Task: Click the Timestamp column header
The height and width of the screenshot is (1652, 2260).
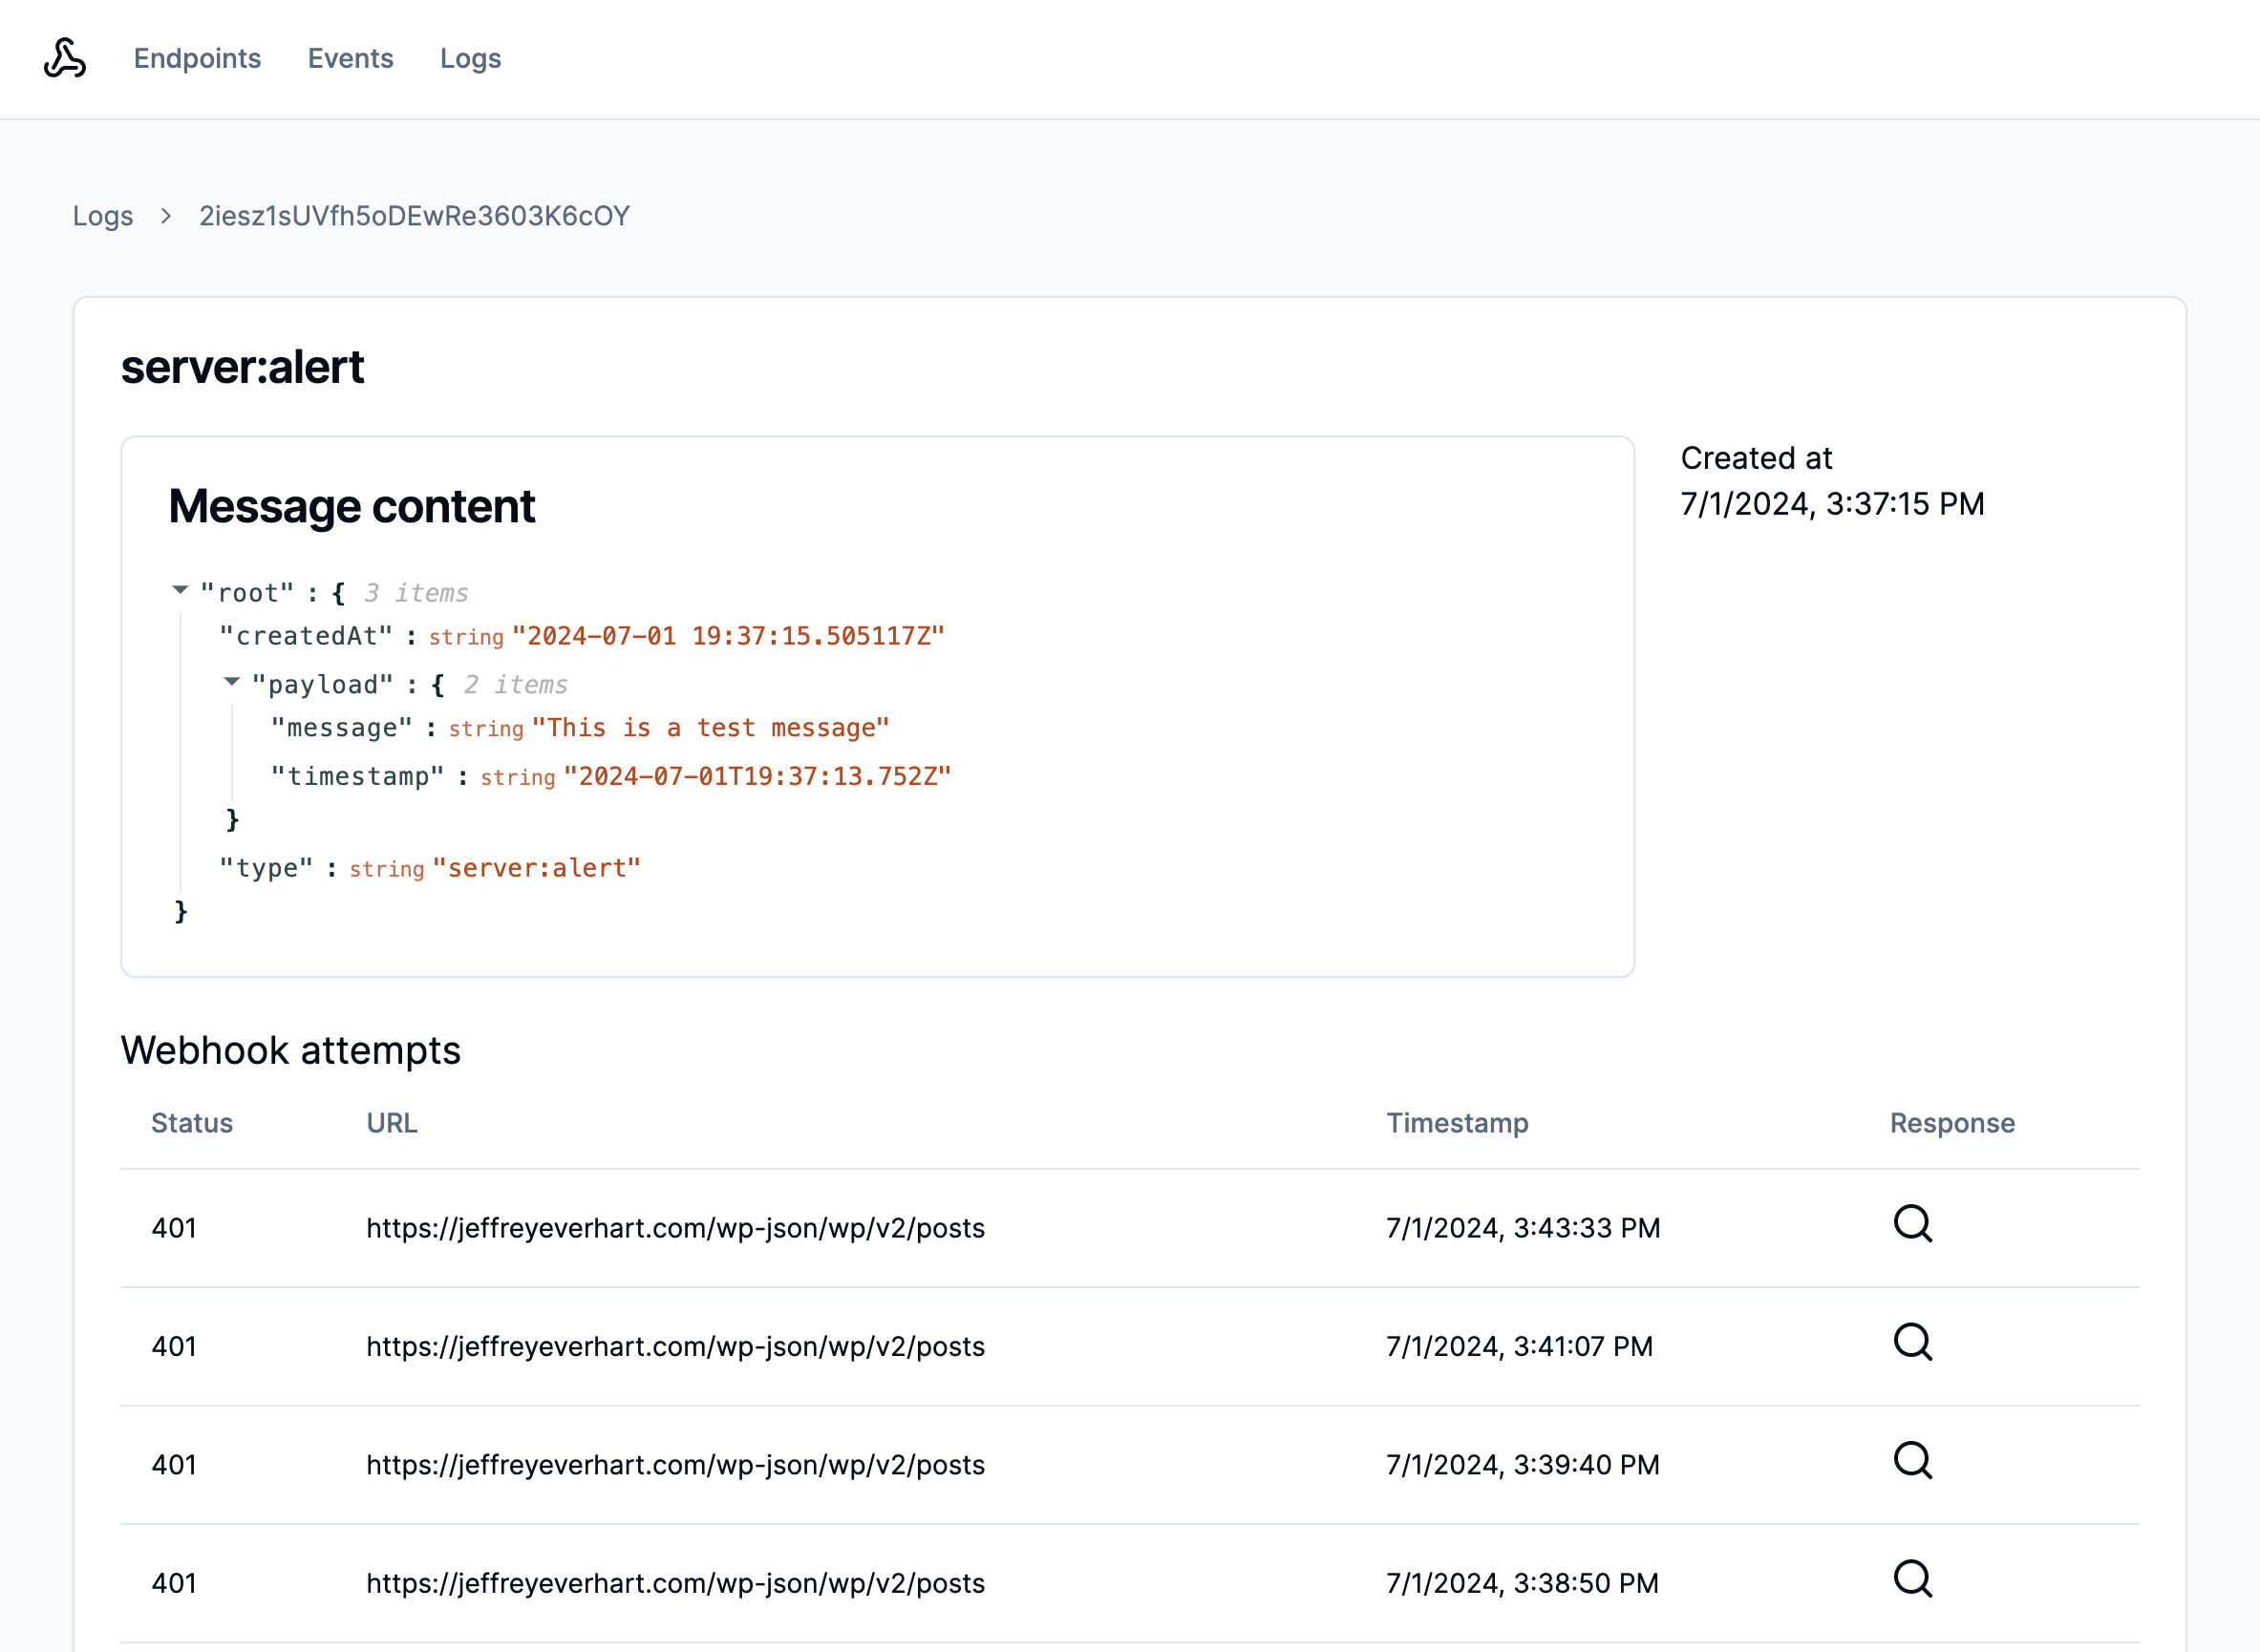Action: tap(1457, 1122)
